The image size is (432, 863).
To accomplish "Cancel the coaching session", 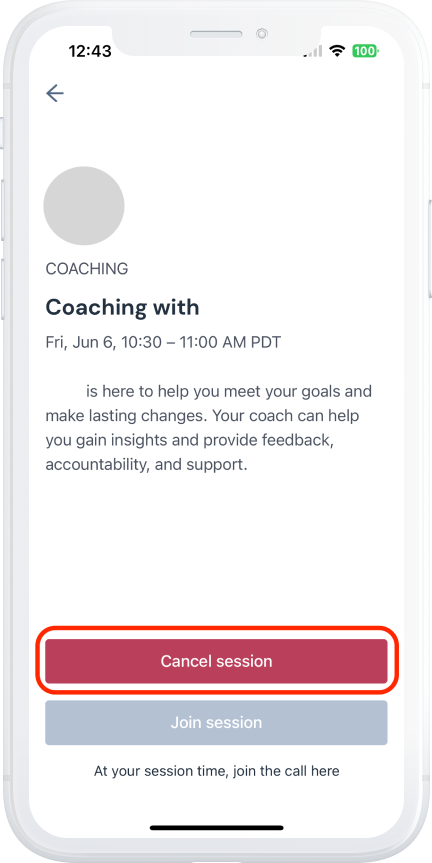I will [x=216, y=661].
